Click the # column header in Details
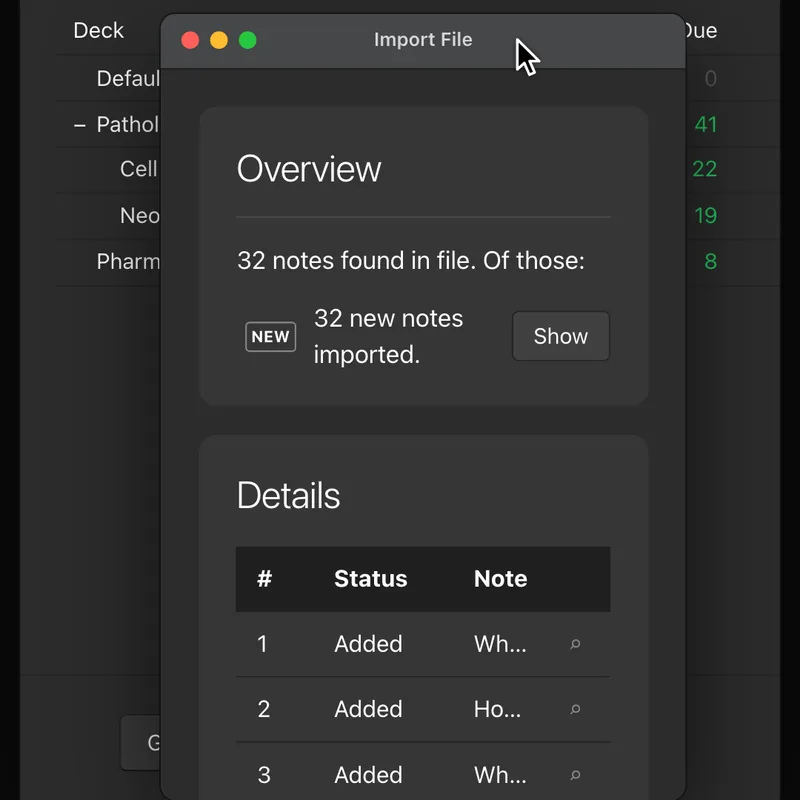Viewport: 800px width, 800px height. [x=264, y=579]
